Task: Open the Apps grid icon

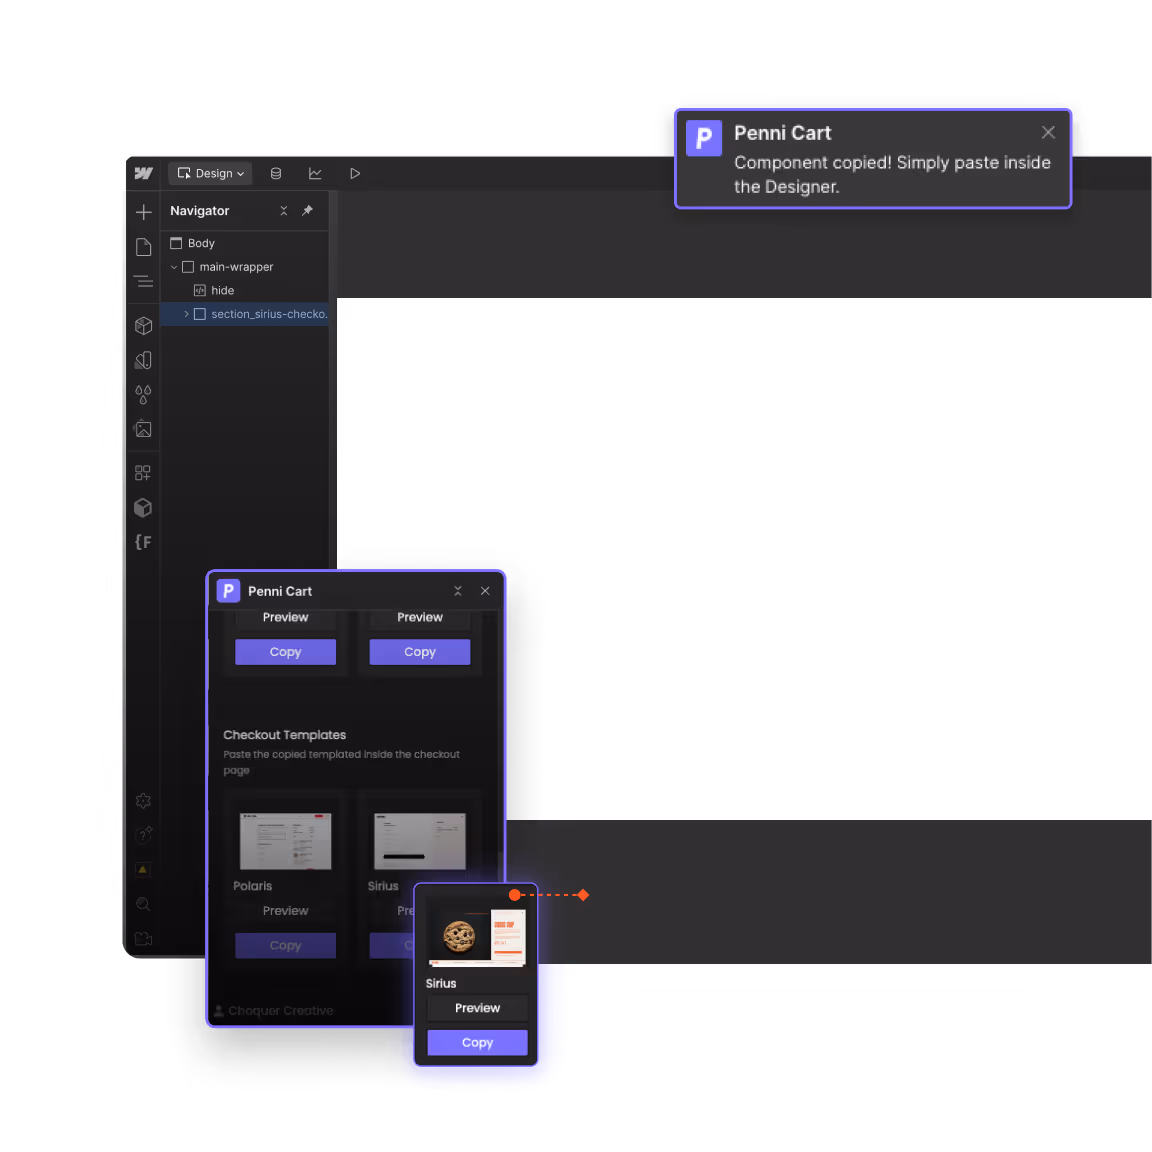Action: point(143,473)
